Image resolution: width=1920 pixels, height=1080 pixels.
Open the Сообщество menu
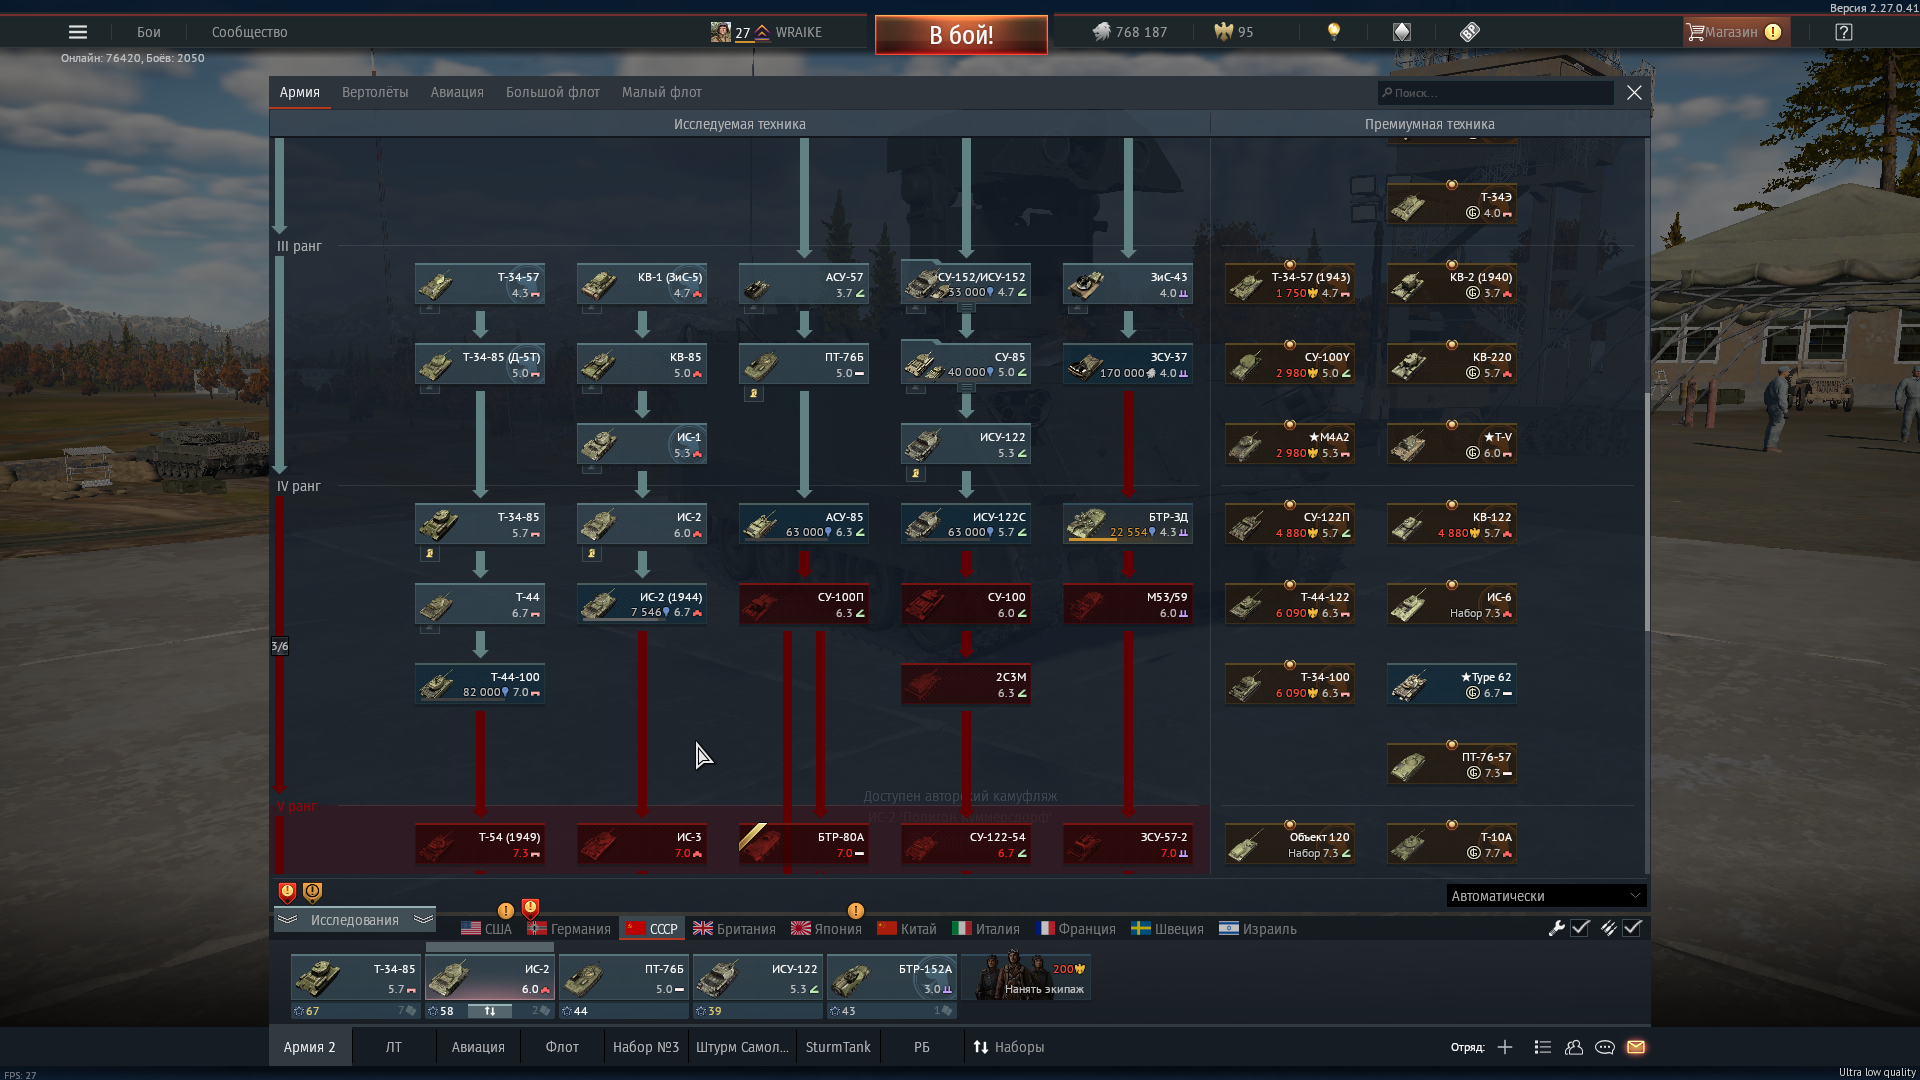[249, 32]
